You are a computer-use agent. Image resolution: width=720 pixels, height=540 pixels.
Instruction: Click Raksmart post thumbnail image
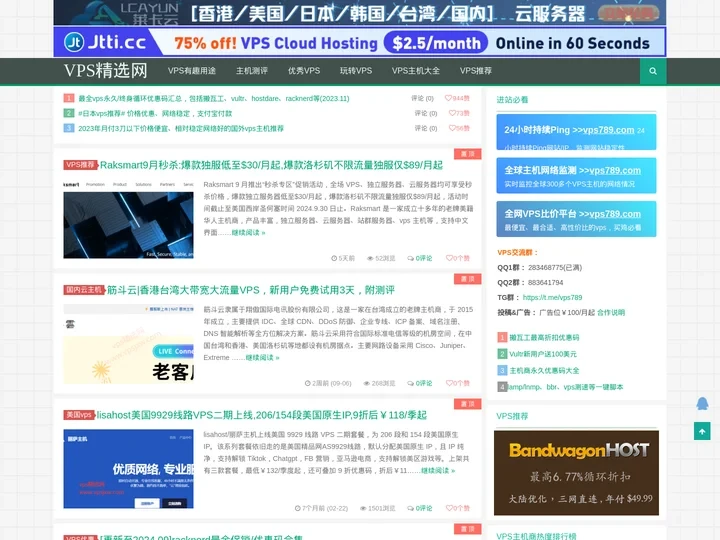128,219
